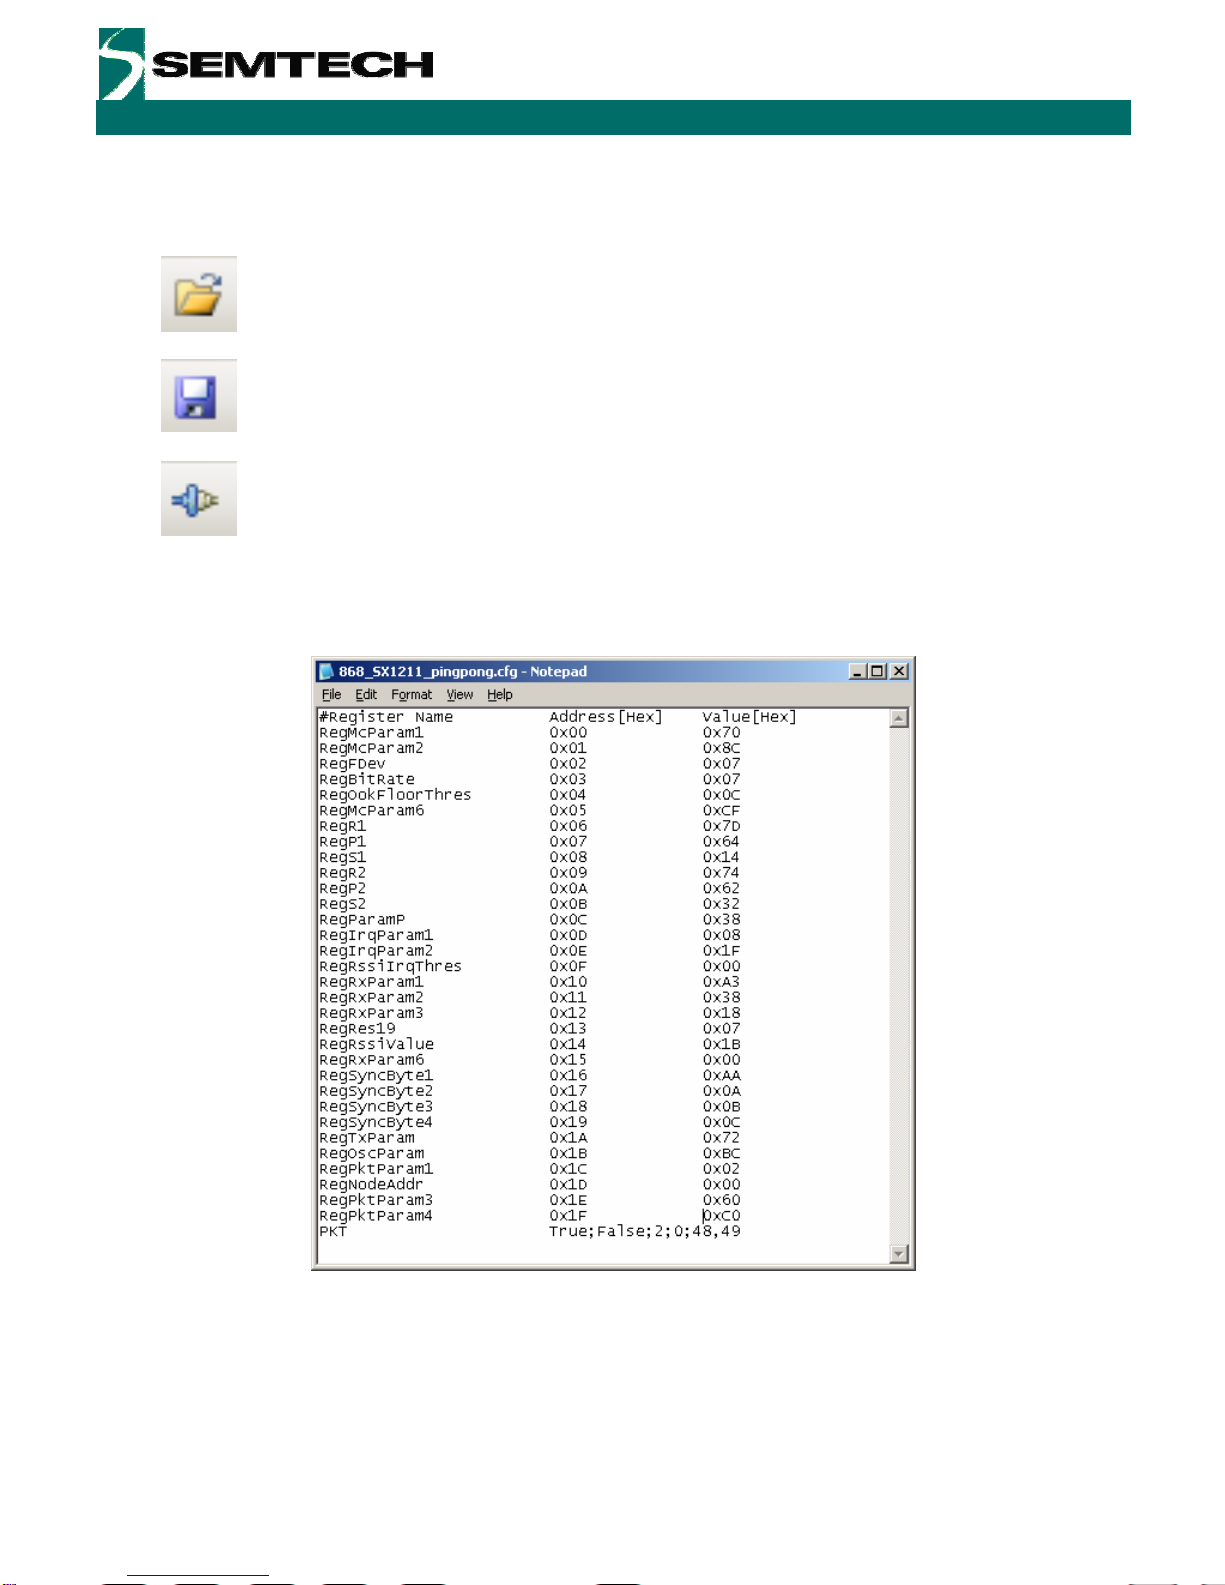Click the 'RegRxParam3' register name
The height and width of the screenshot is (1585, 1225).
point(372,1013)
